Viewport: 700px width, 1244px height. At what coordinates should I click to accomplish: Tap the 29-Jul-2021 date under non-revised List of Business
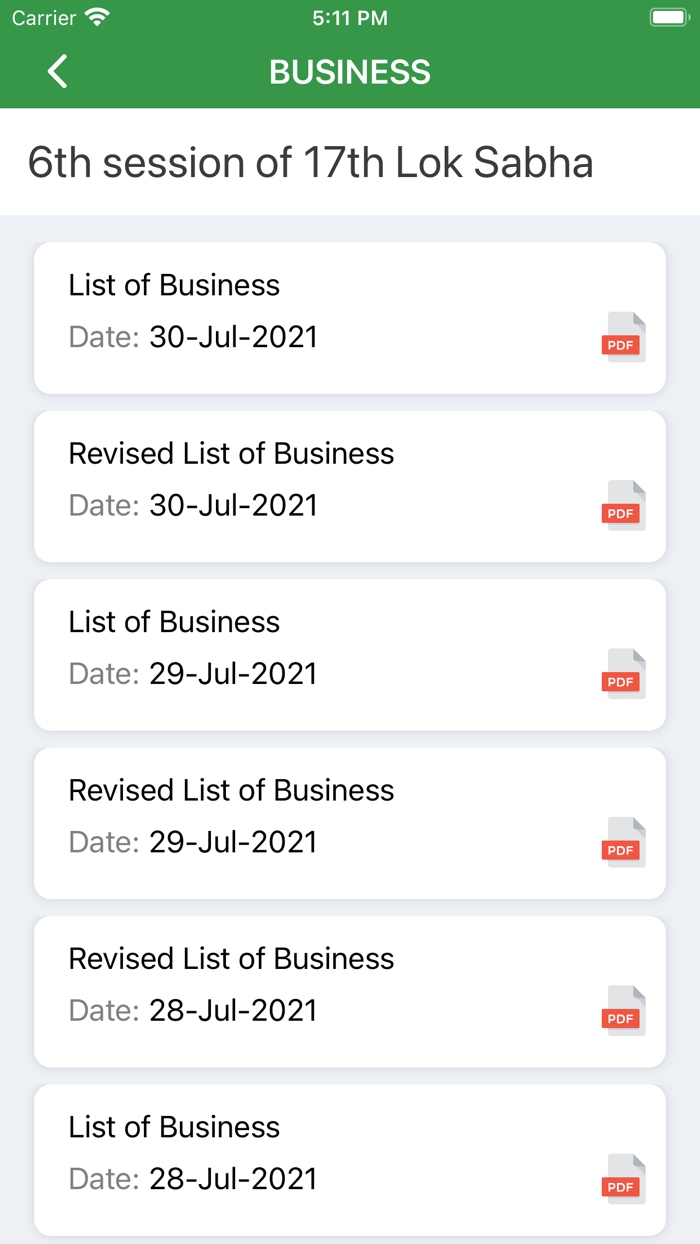point(233,674)
